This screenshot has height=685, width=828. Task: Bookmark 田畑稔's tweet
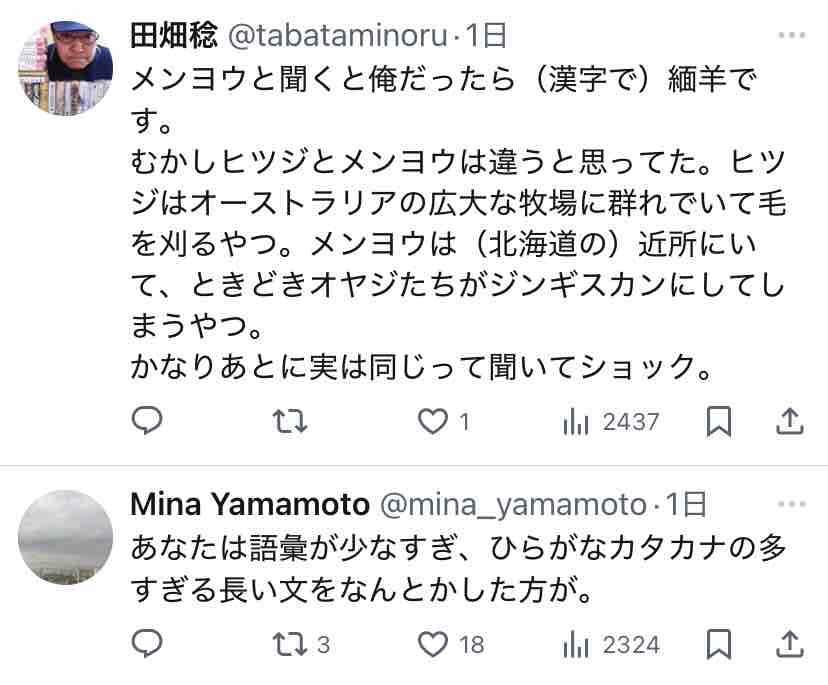718,422
